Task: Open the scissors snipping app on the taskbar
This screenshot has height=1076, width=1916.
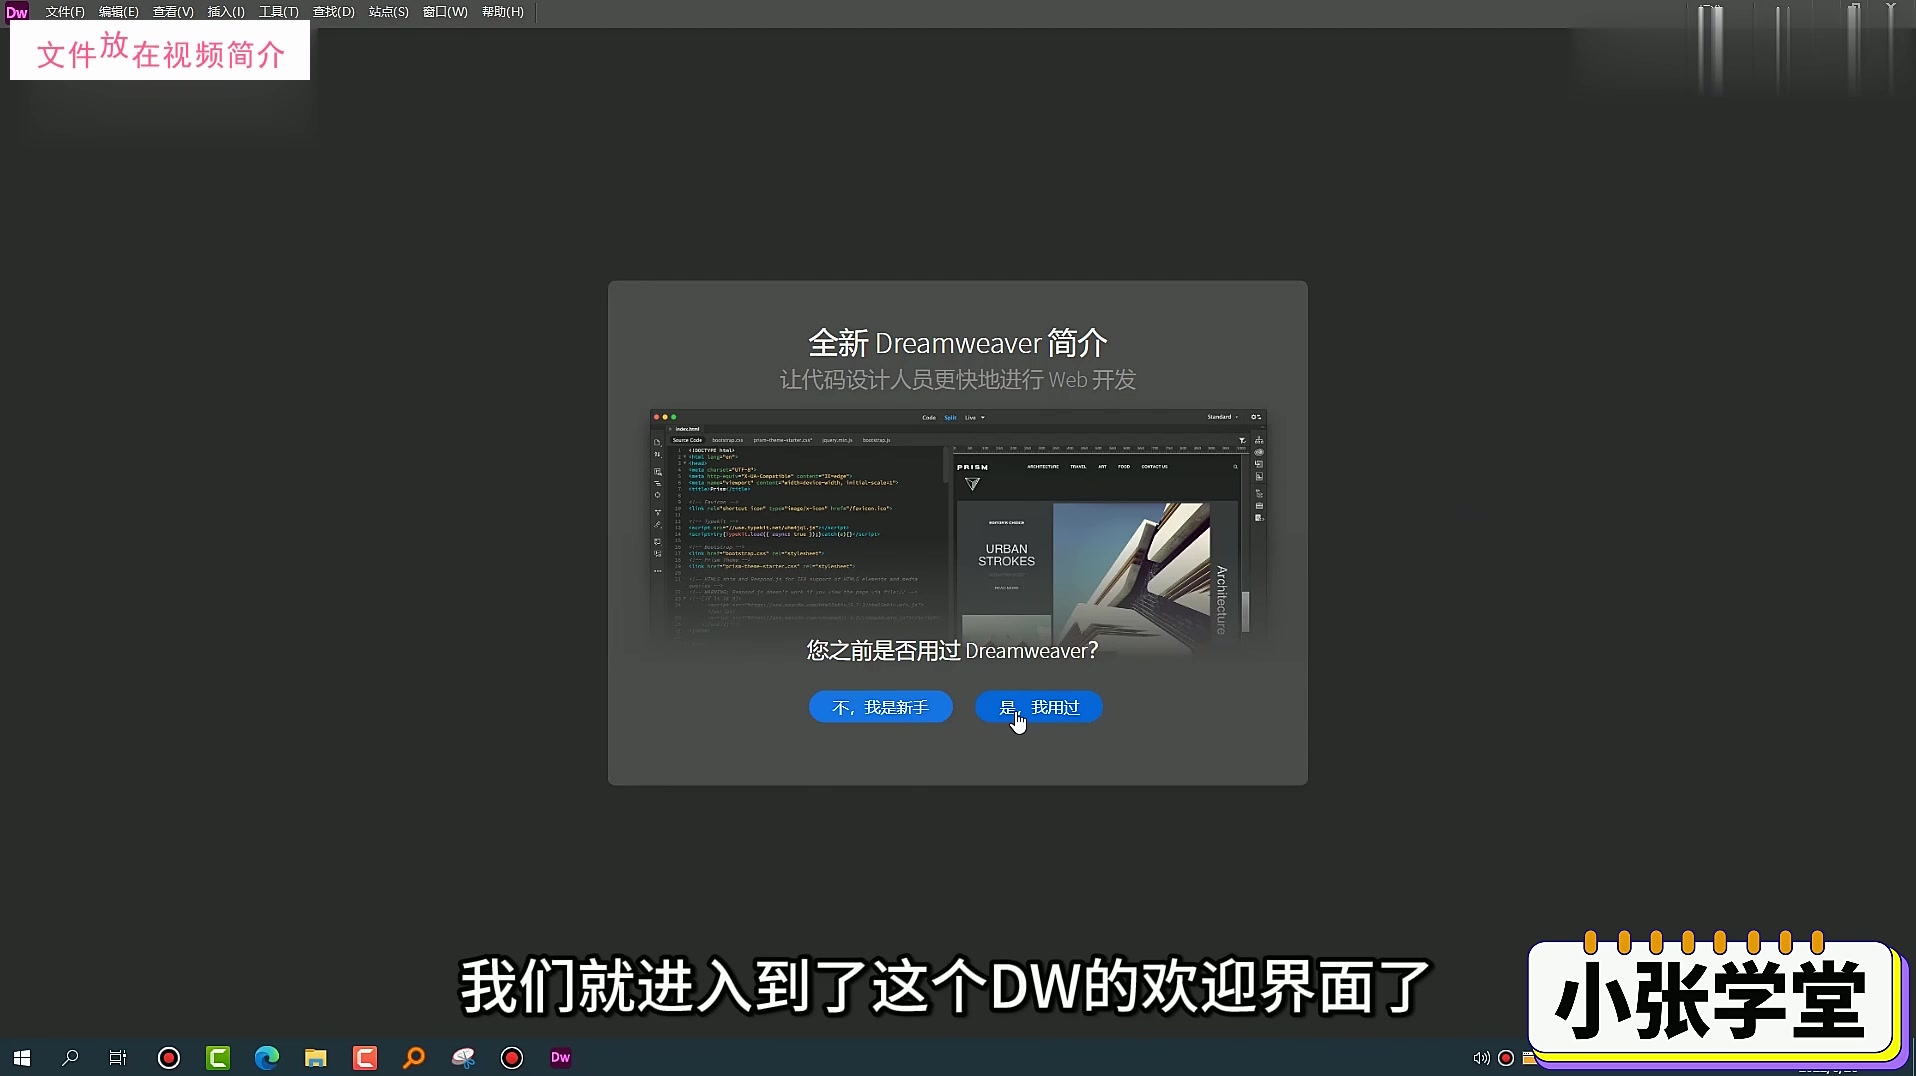Action: click(463, 1057)
